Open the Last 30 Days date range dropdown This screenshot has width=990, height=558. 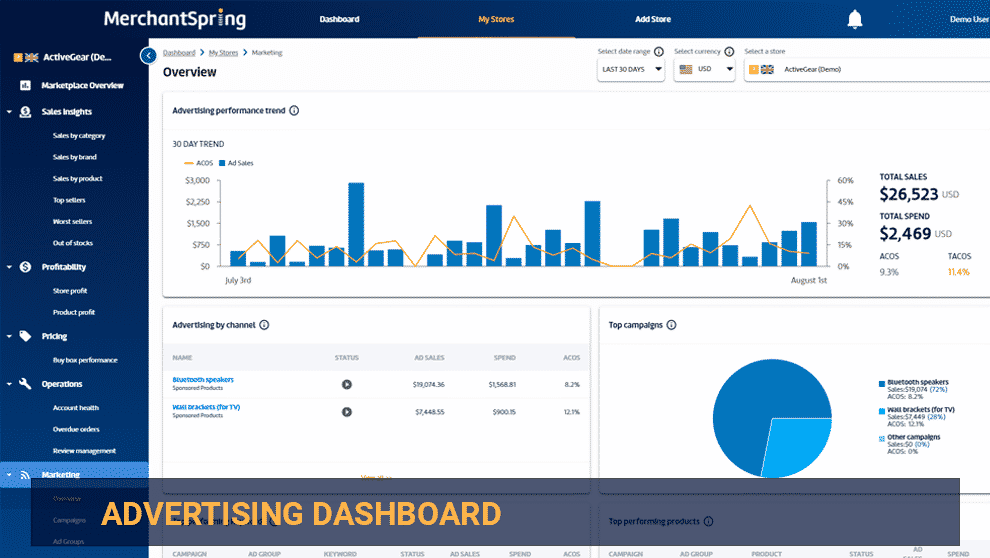click(631, 69)
